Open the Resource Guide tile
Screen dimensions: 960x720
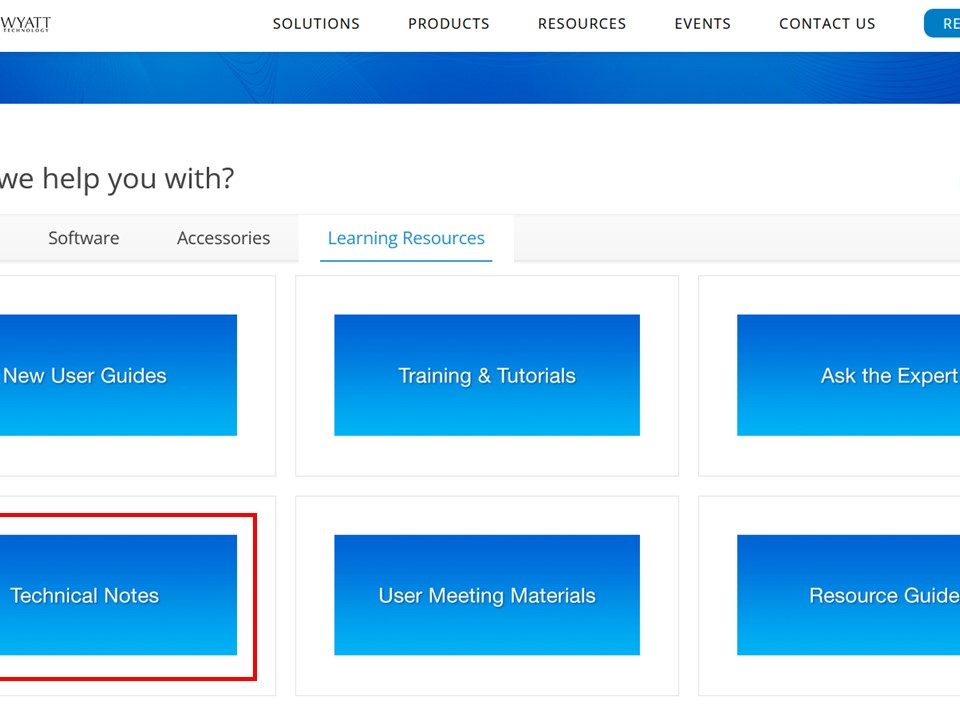pos(848,595)
